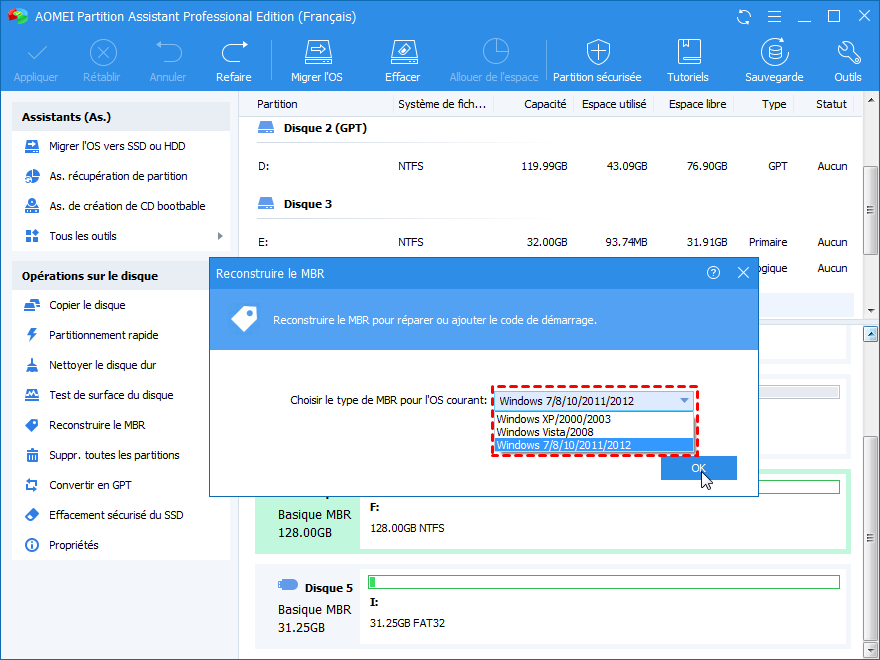This screenshot has width=880, height=660.
Task: Open the MBR type combo box arrow
Action: (684, 401)
